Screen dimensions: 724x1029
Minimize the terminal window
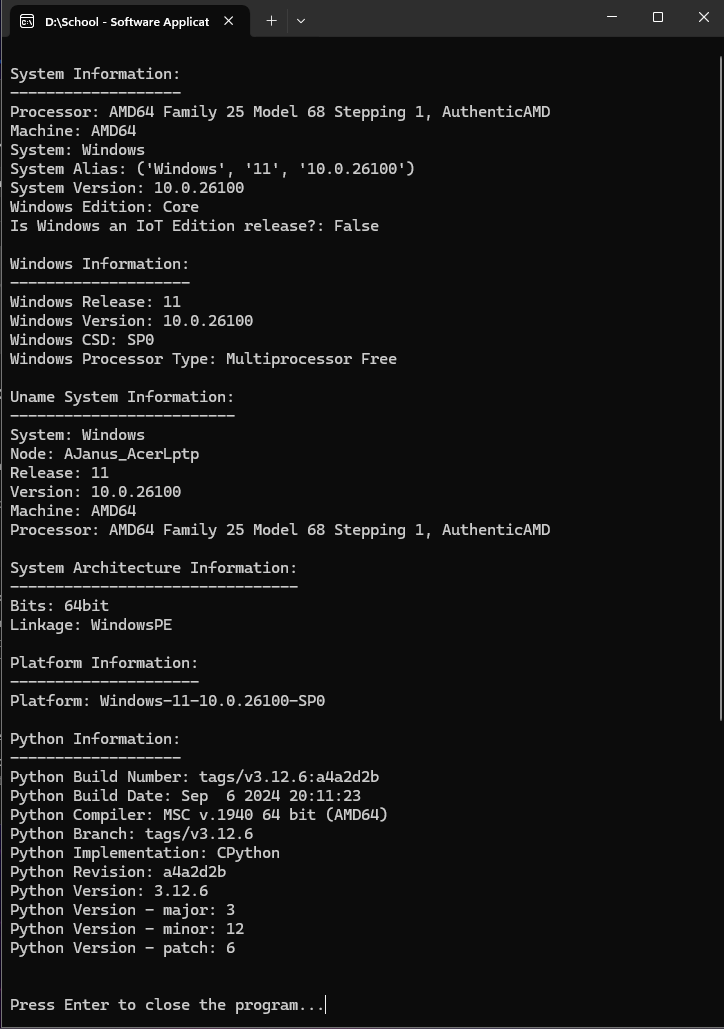point(612,17)
